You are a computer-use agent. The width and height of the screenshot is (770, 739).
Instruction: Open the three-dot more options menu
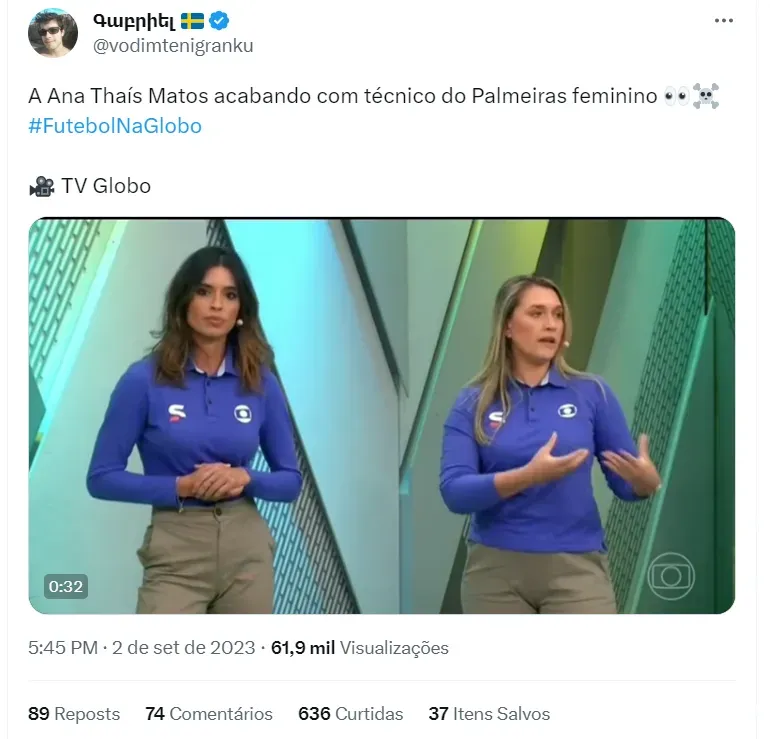click(723, 21)
